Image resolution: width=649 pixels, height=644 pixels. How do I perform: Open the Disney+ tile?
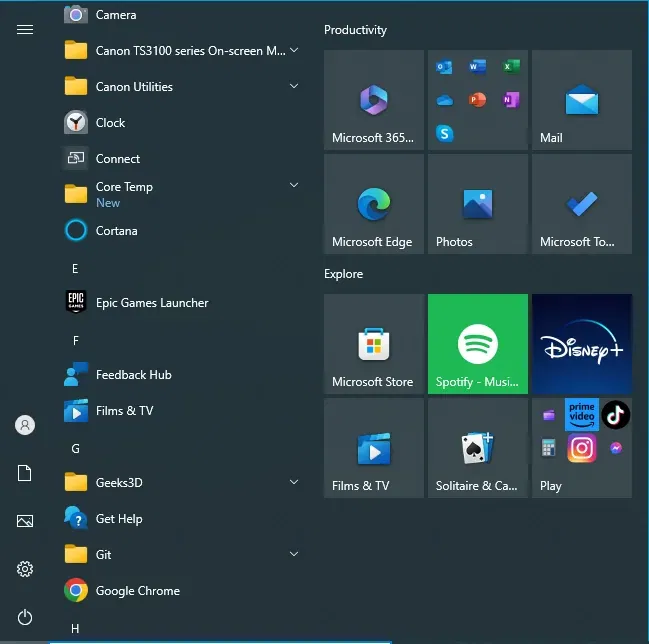tap(582, 344)
